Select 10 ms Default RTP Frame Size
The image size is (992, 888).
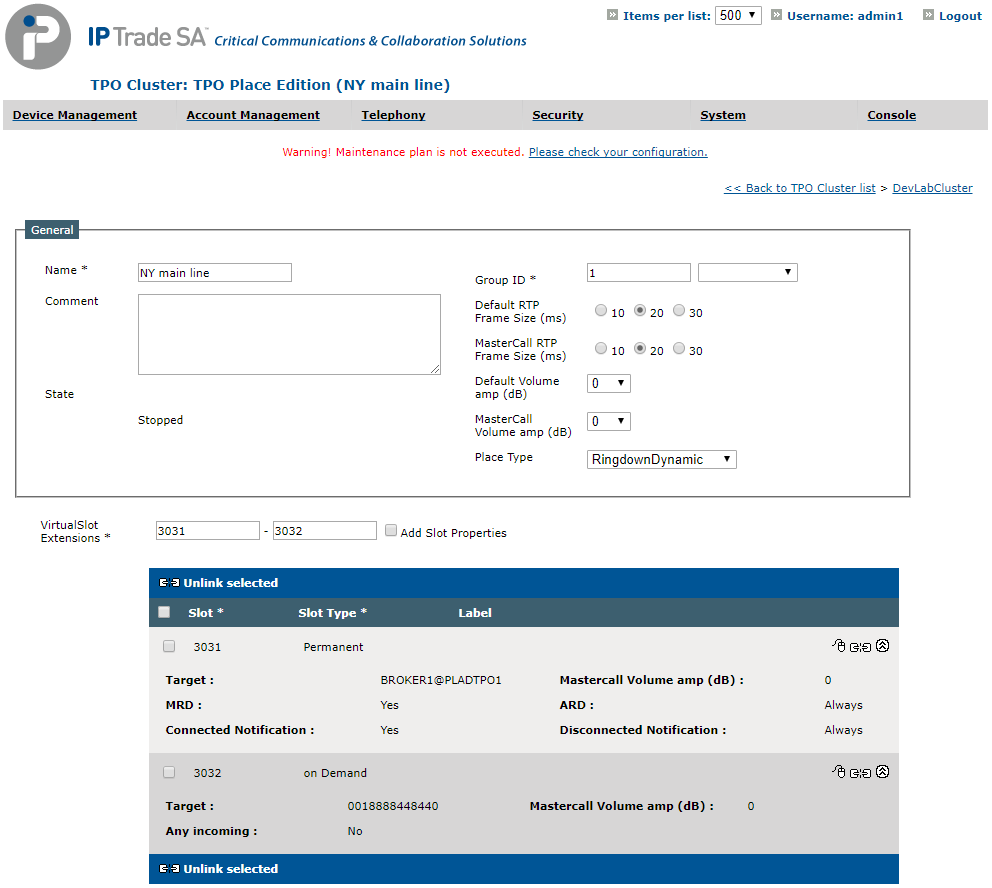(x=601, y=310)
